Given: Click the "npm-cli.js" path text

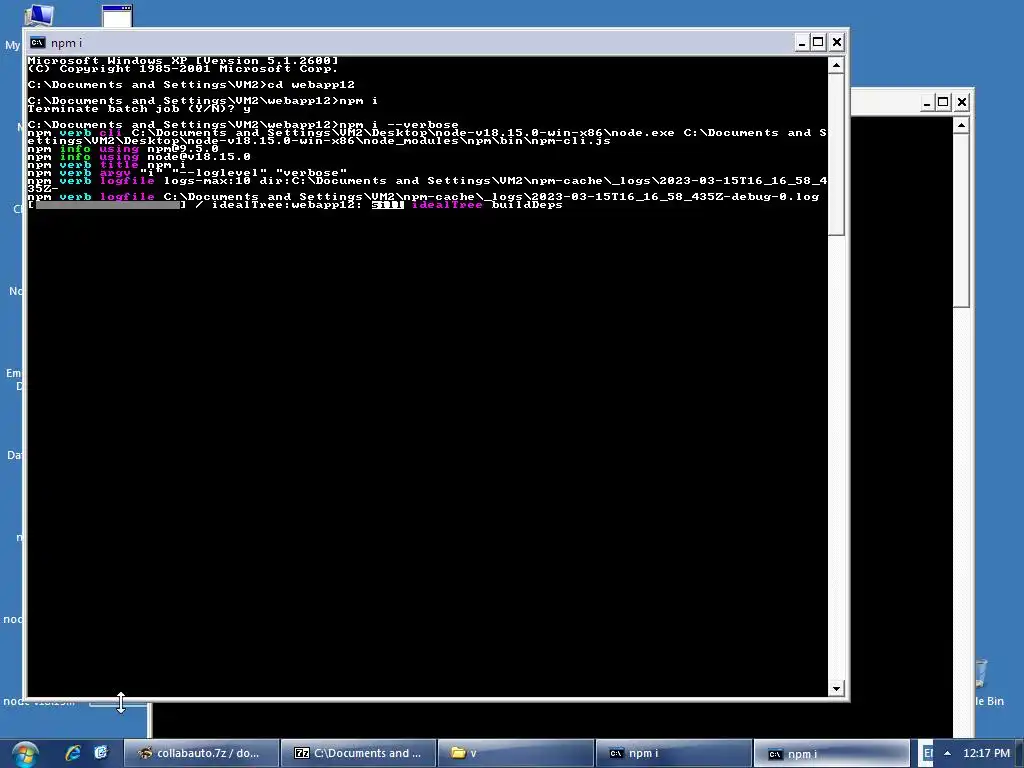Looking at the screenshot, I should point(571,141).
